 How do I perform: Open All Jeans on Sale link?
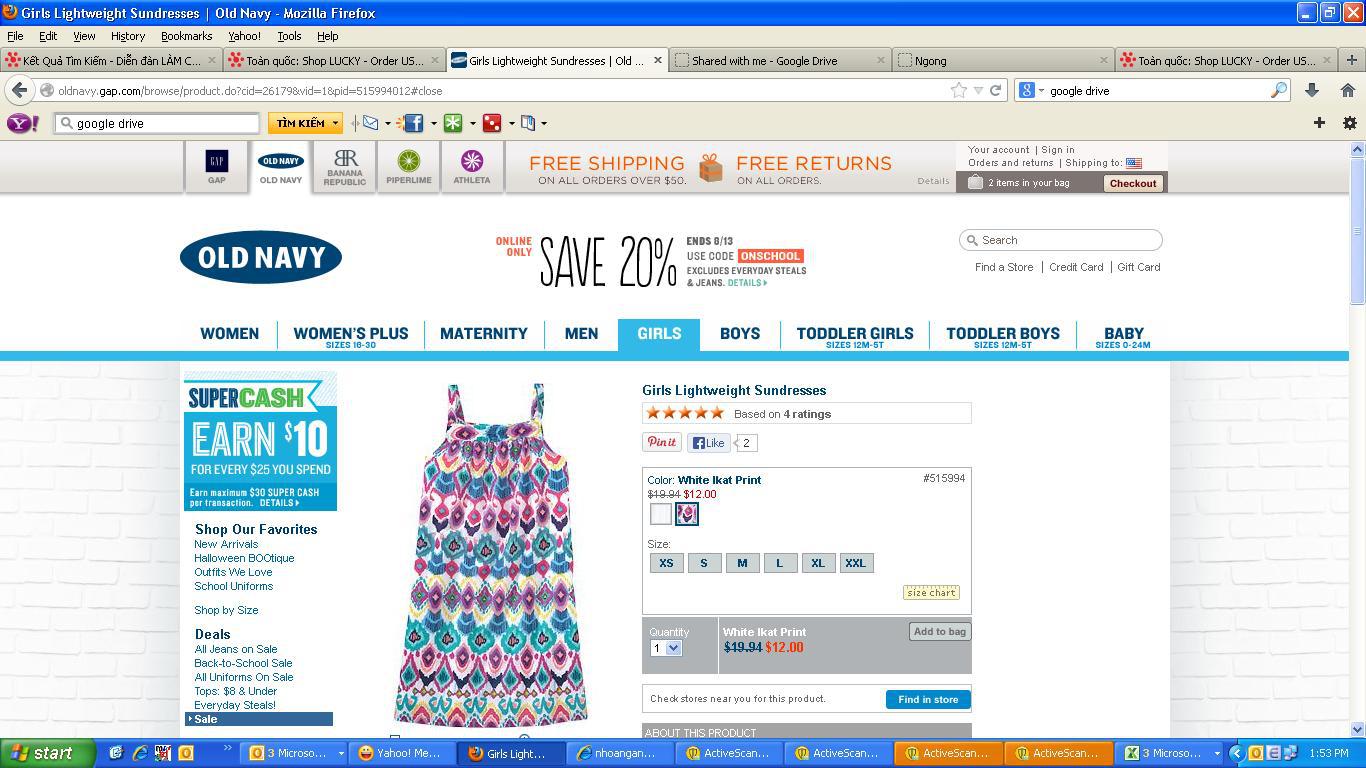point(236,649)
